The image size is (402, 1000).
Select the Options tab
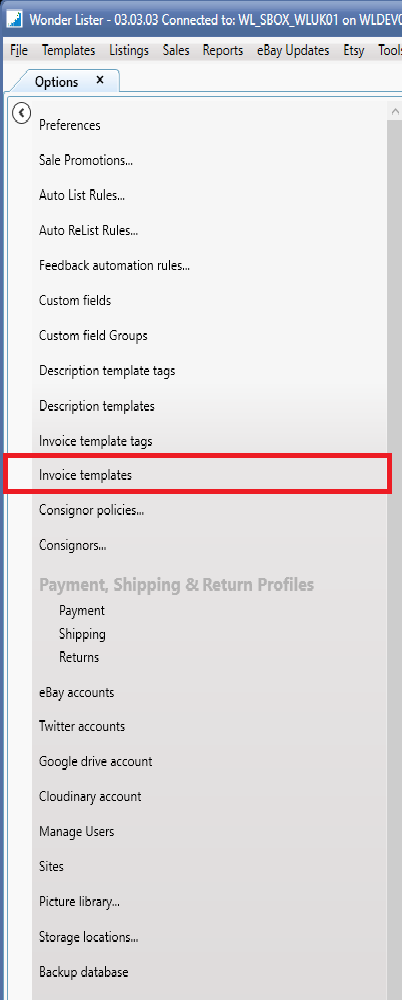pyautogui.click(x=57, y=82)
